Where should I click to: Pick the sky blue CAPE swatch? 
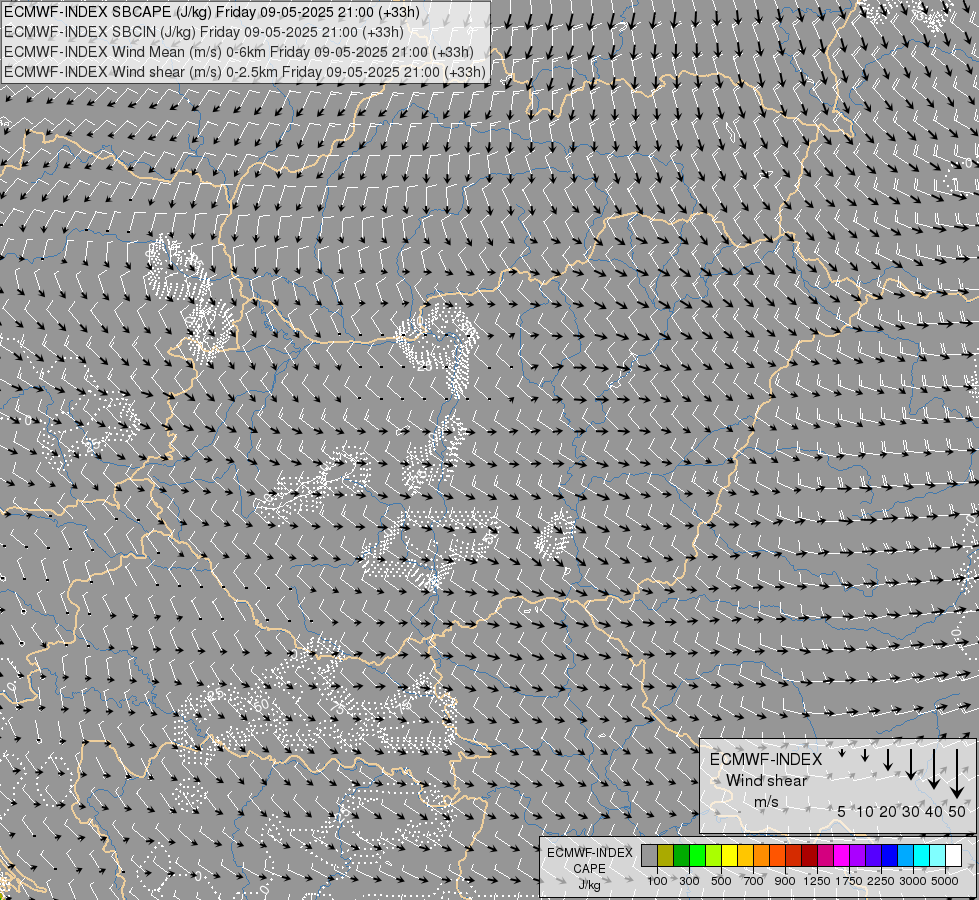point(906,856)
